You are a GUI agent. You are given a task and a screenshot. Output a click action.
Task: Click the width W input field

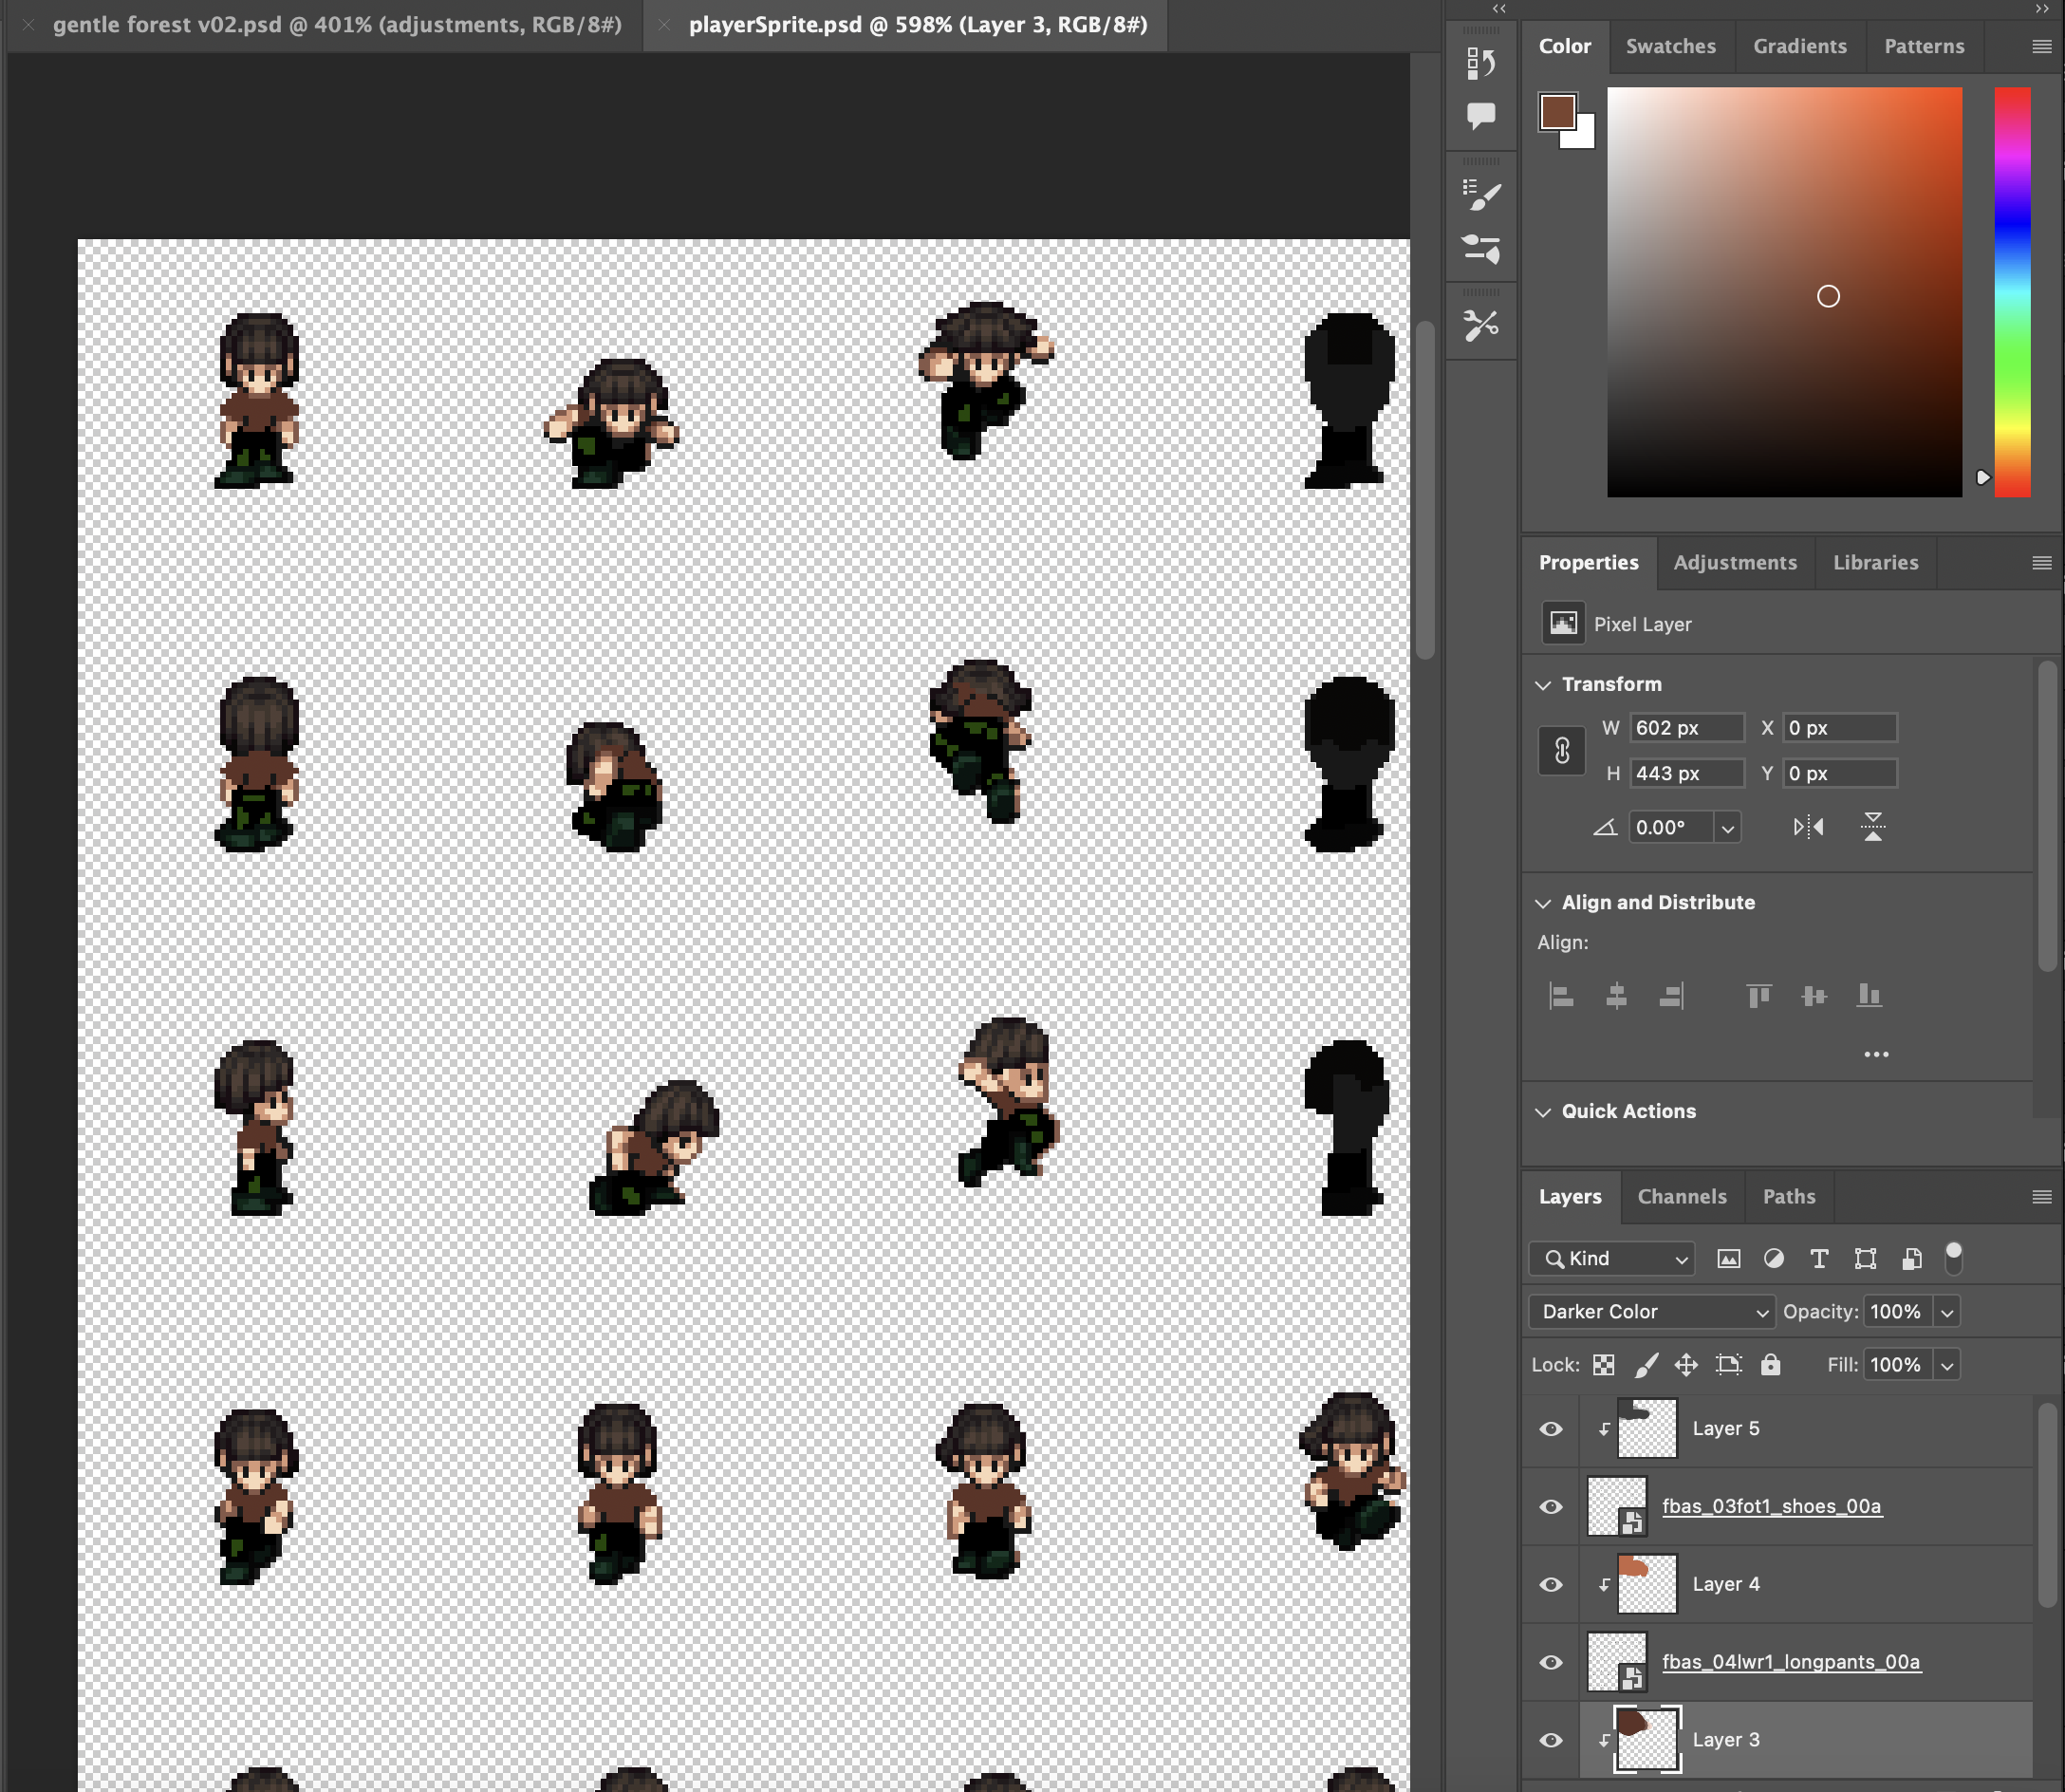[1686, 728]
